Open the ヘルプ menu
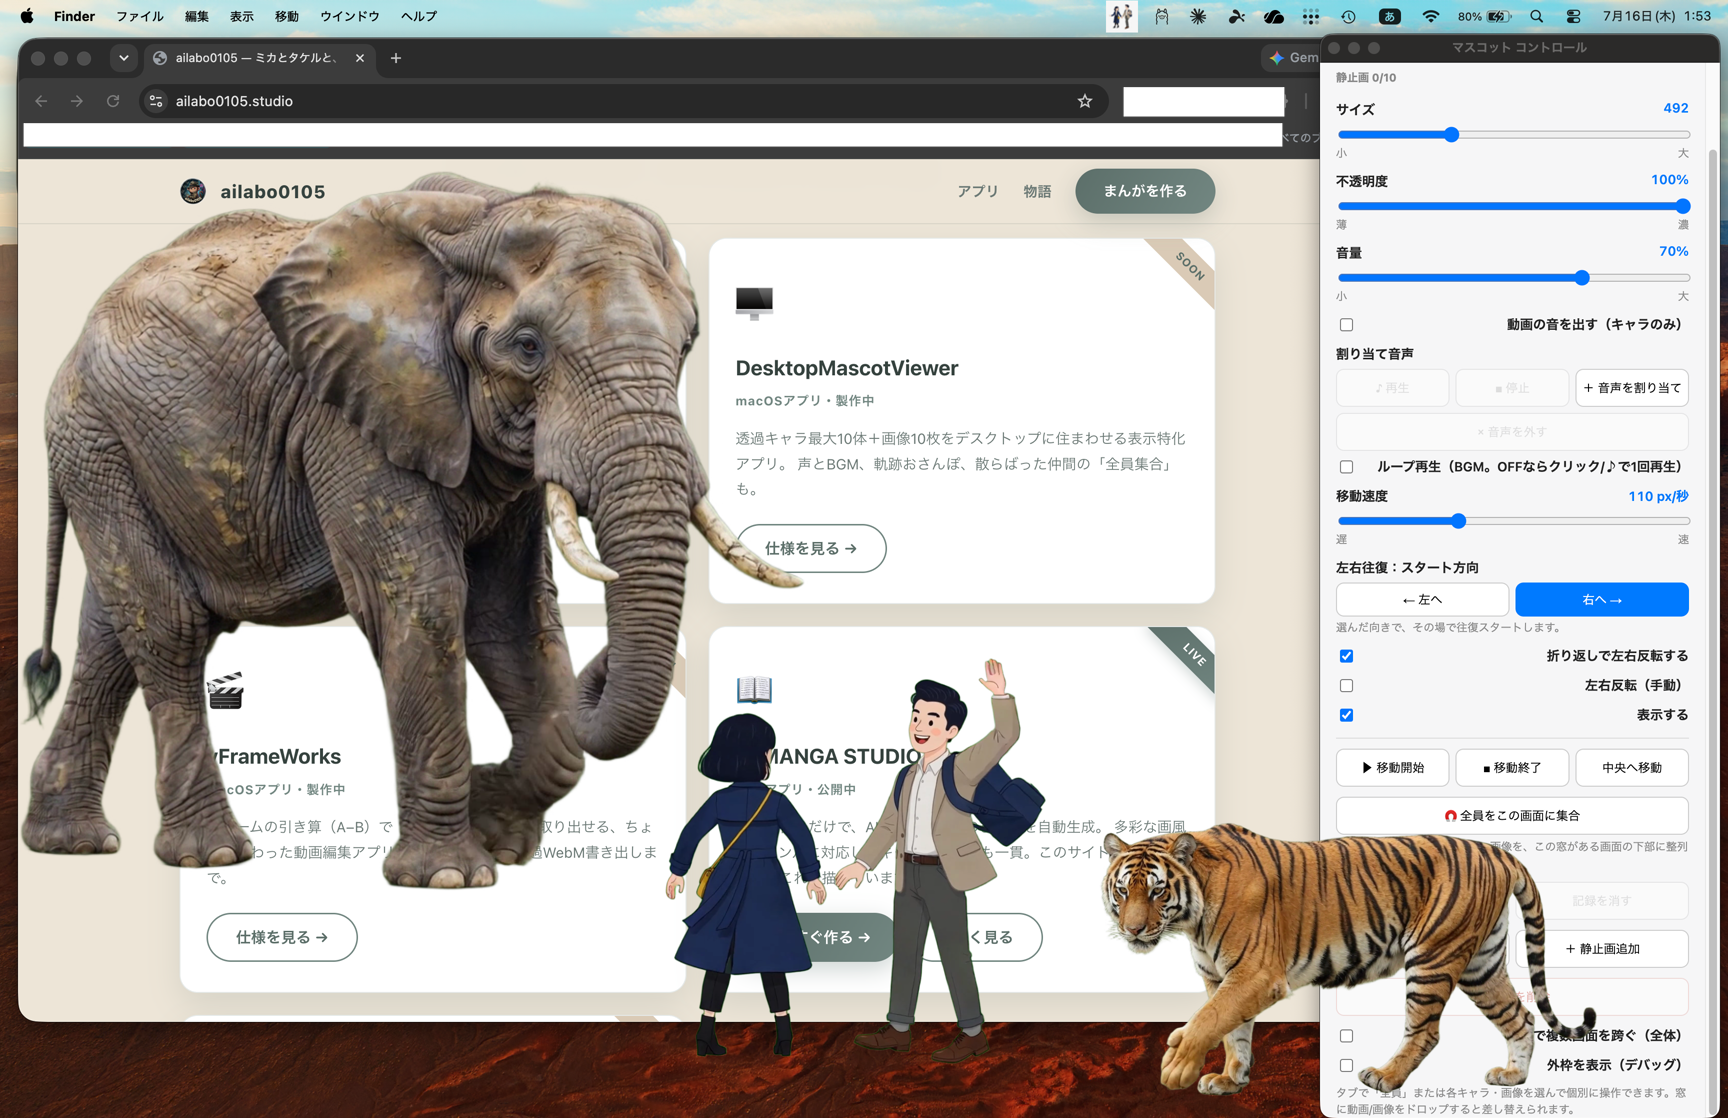This screenshot has width=1728, height=1118. (419, 16)
